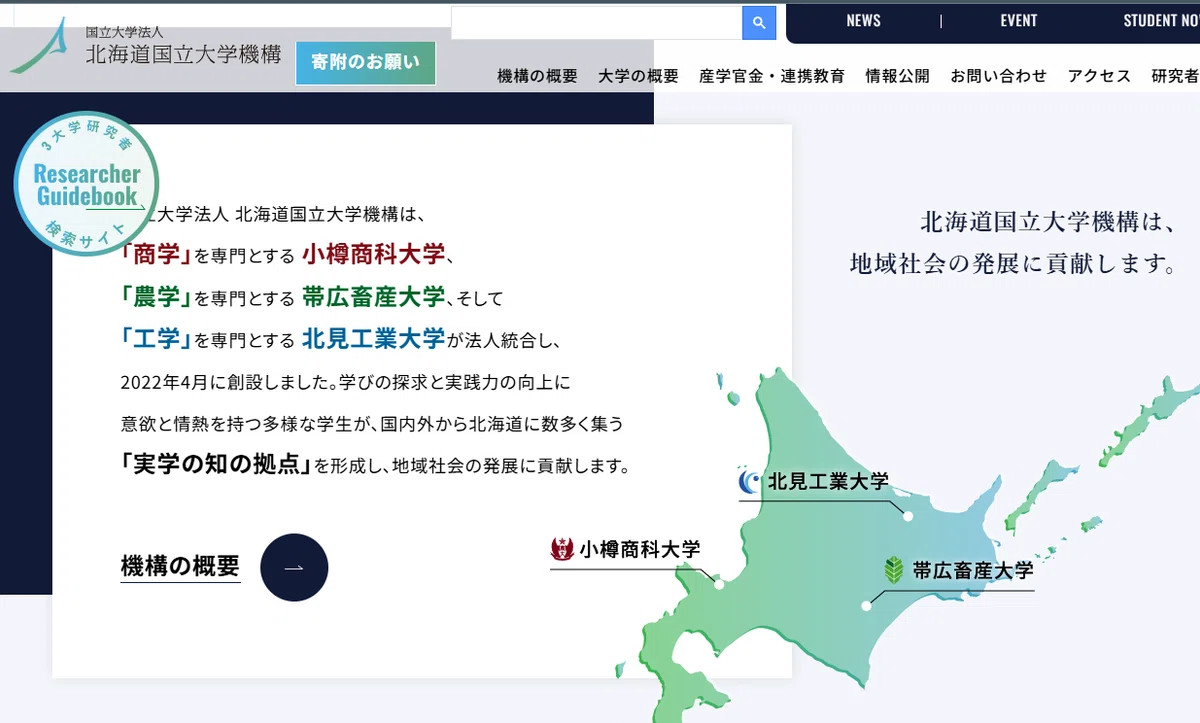Screen dimensions: 1200x723
Task: Click blue 北見工業大学 text in paragraph
Action: [x=373, y=339]
